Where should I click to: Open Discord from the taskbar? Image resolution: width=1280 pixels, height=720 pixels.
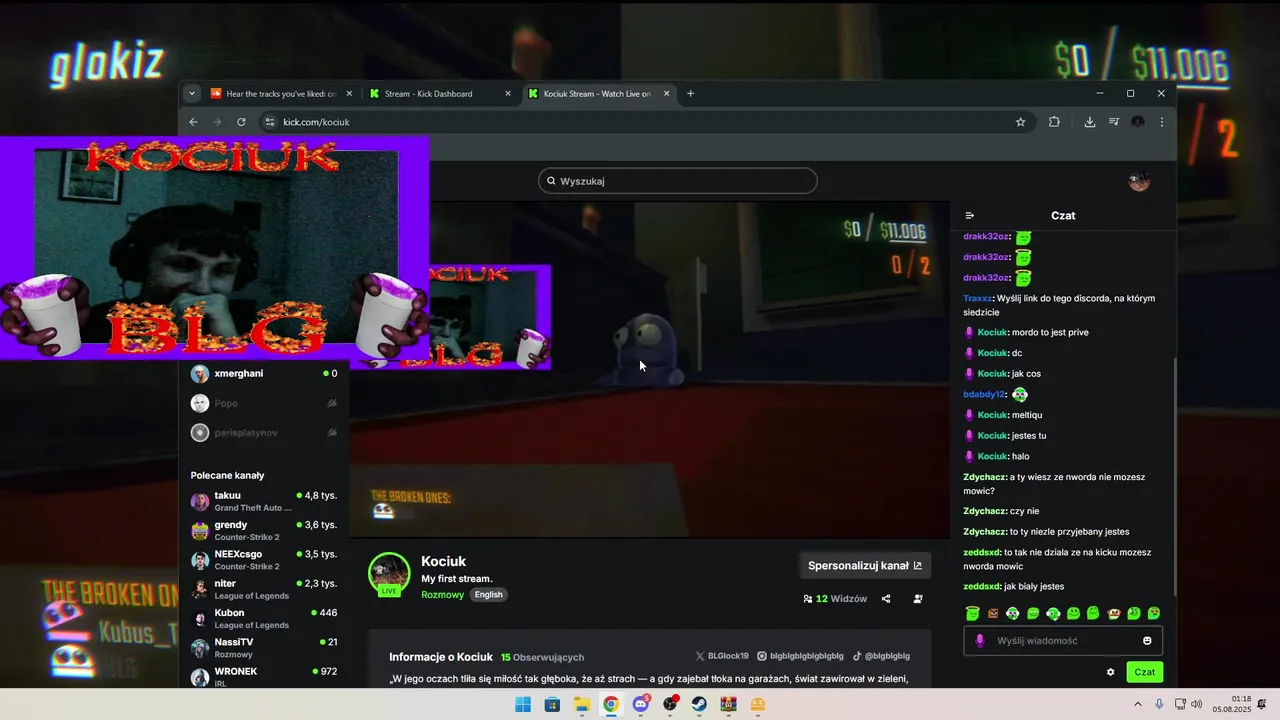click(641, 704)
